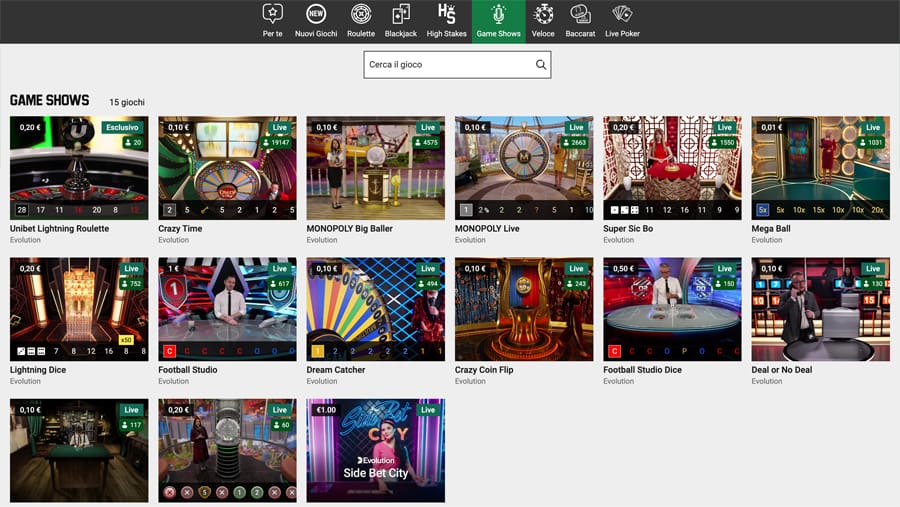Click the 19147 players counter on Crazy Time

coord(276,142)
